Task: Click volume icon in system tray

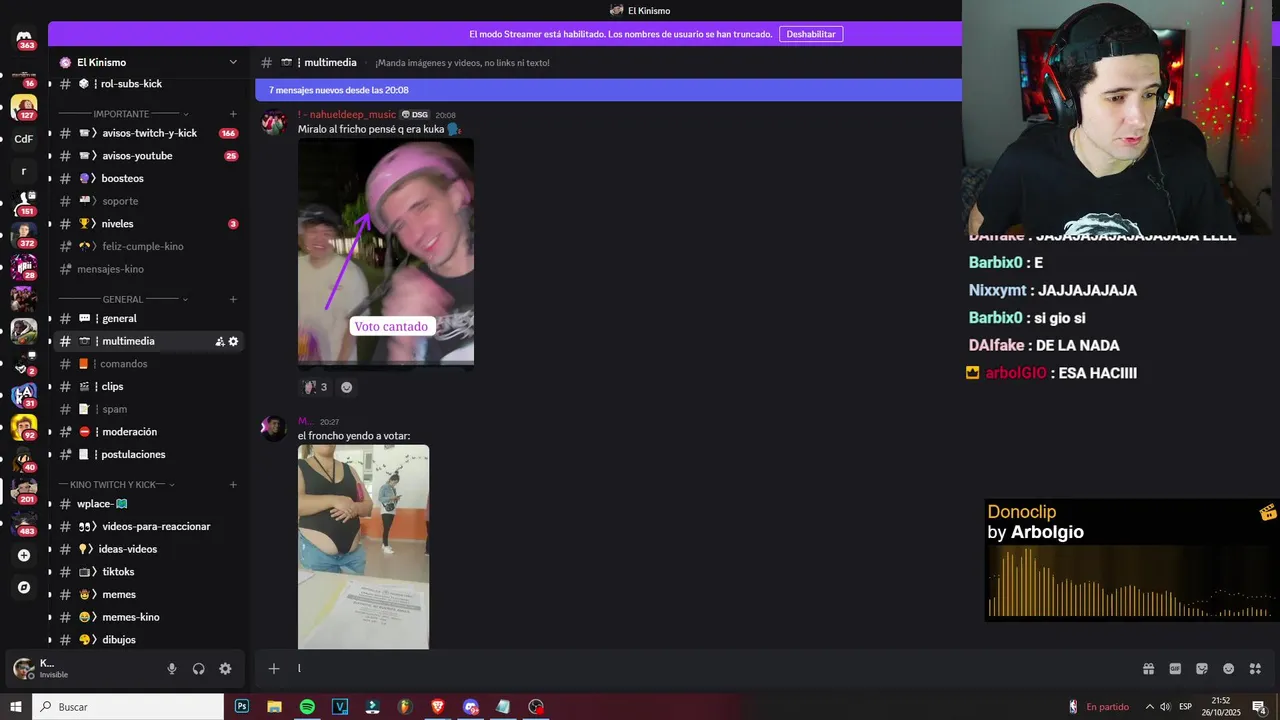Action: tap(1165, 707)
